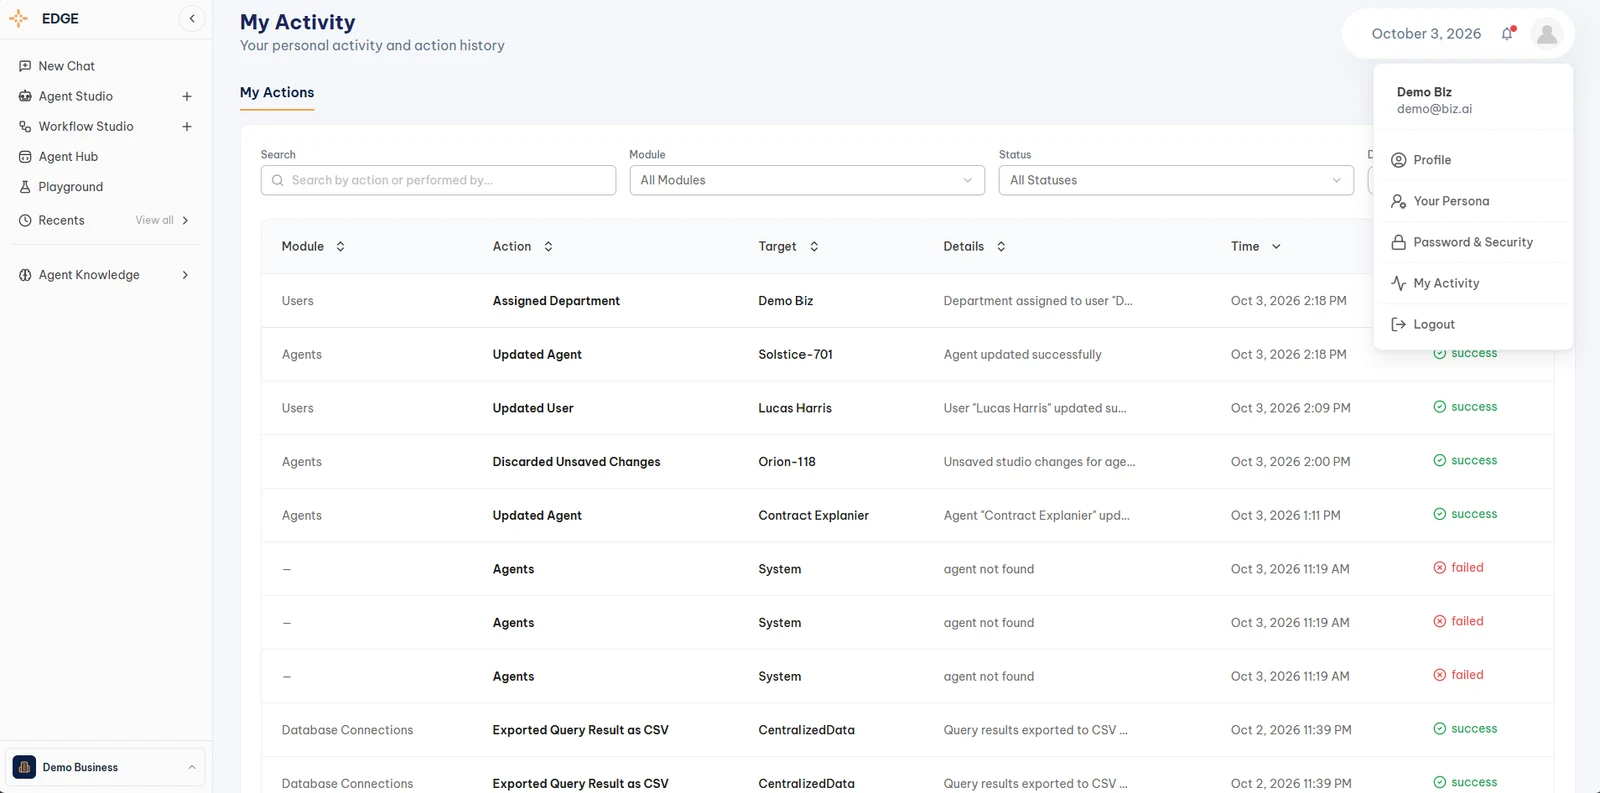1600x793 pixels.
Task: Go to Agent Hub
Action: [68, 157]
